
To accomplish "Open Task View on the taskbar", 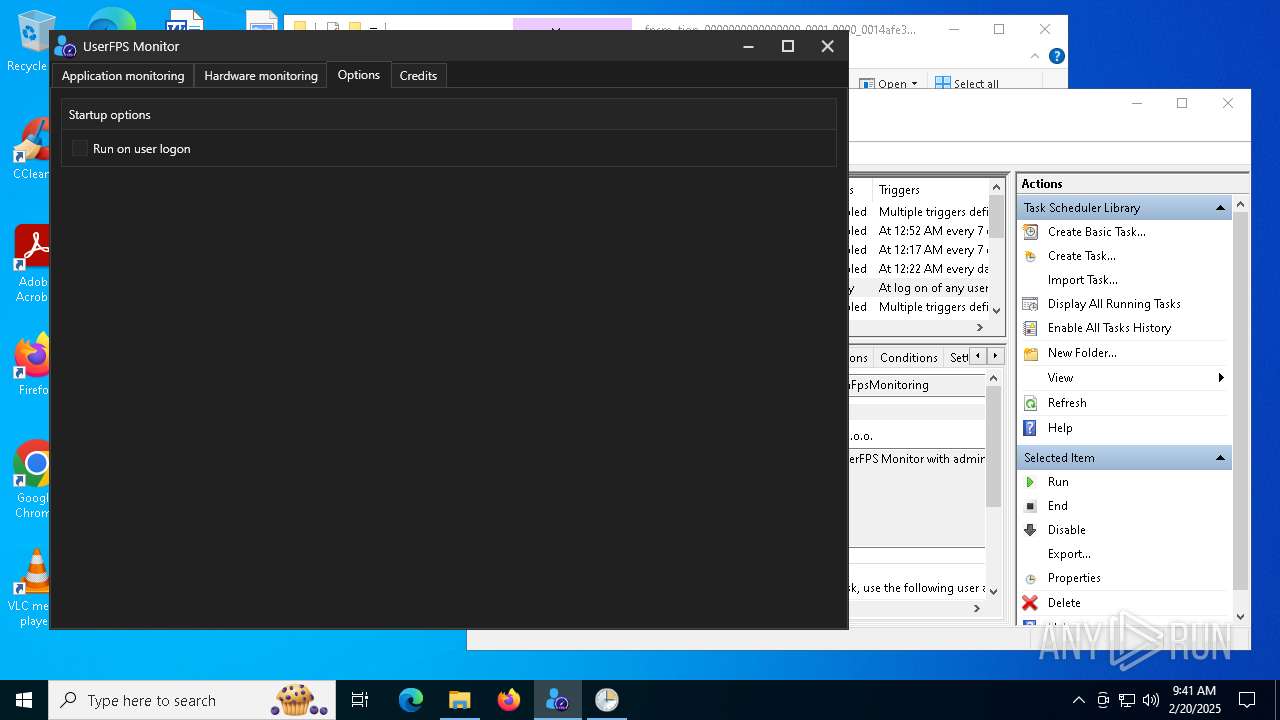I will coord(360,700).
